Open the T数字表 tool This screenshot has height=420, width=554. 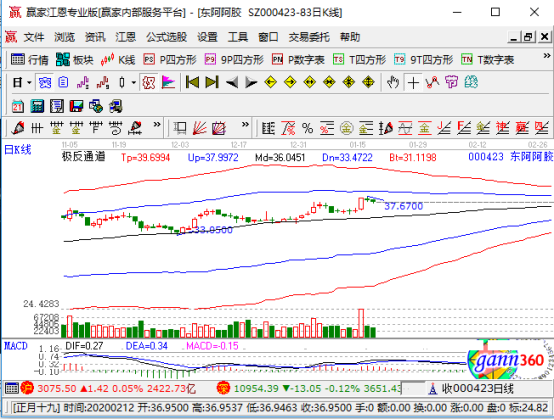point(487,60)
